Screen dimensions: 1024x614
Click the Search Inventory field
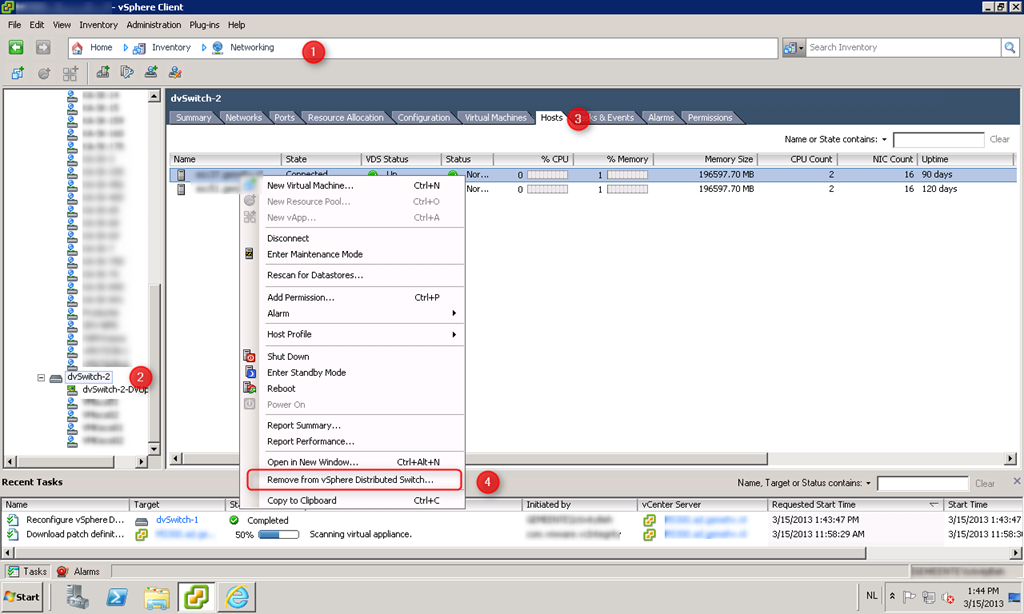(904, 48)
